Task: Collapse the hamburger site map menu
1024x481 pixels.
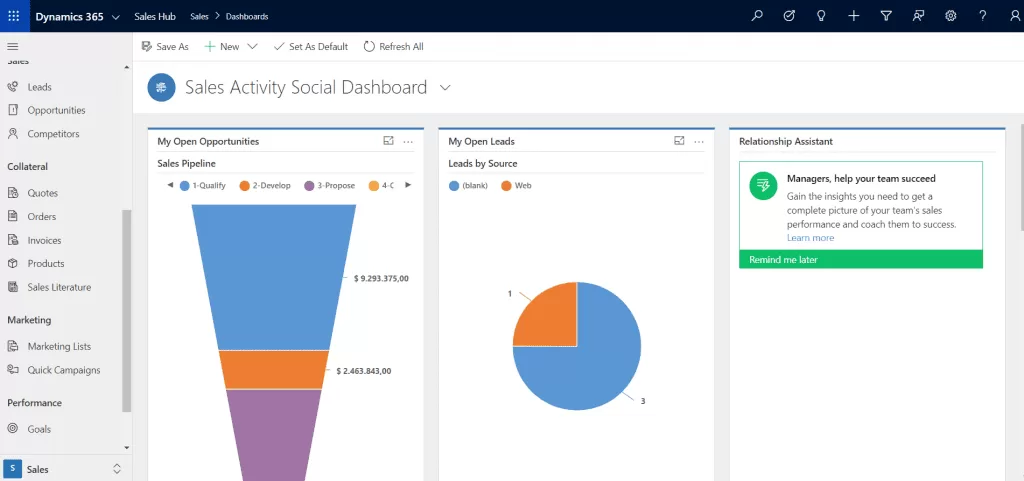Action: 13,47
